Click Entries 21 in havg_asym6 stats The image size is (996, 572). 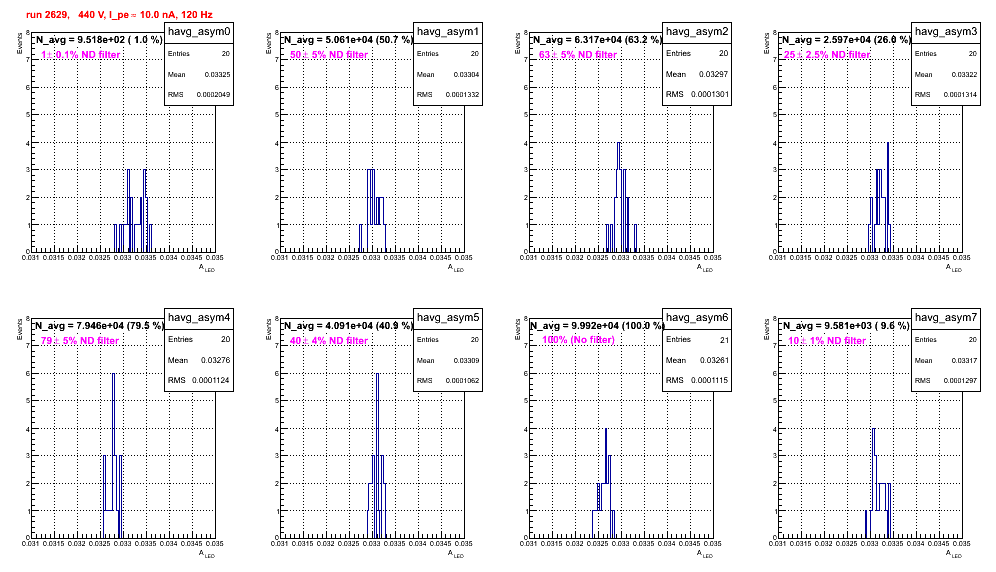[x=697, y=339]
